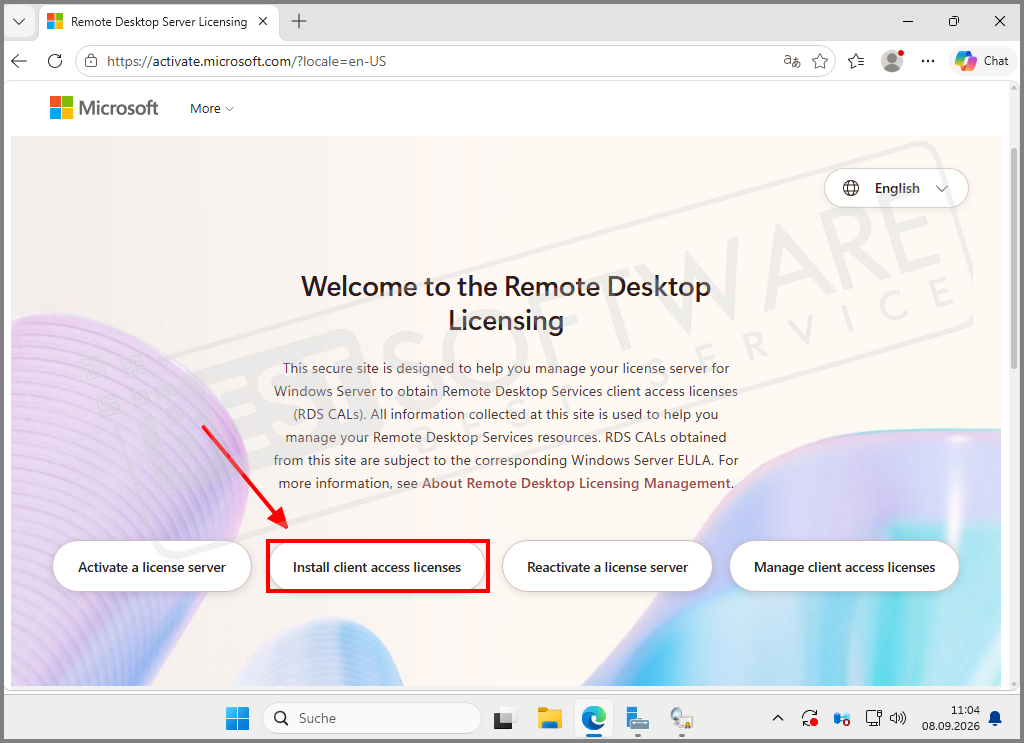
Task: Open network status tray icon
Action: (x=873, y=718)
